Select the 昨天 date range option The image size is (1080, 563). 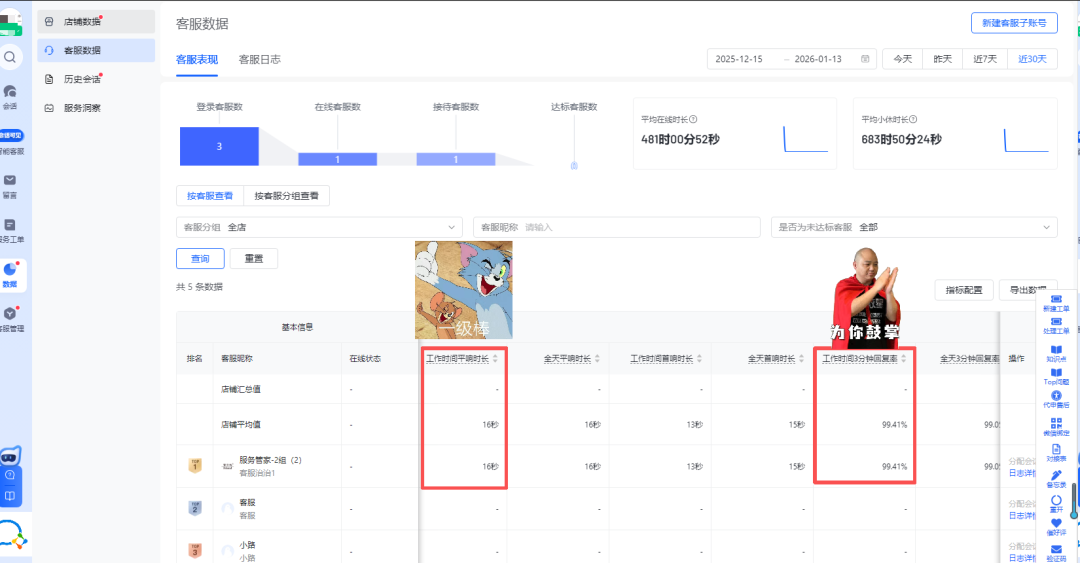click(942, 59)
